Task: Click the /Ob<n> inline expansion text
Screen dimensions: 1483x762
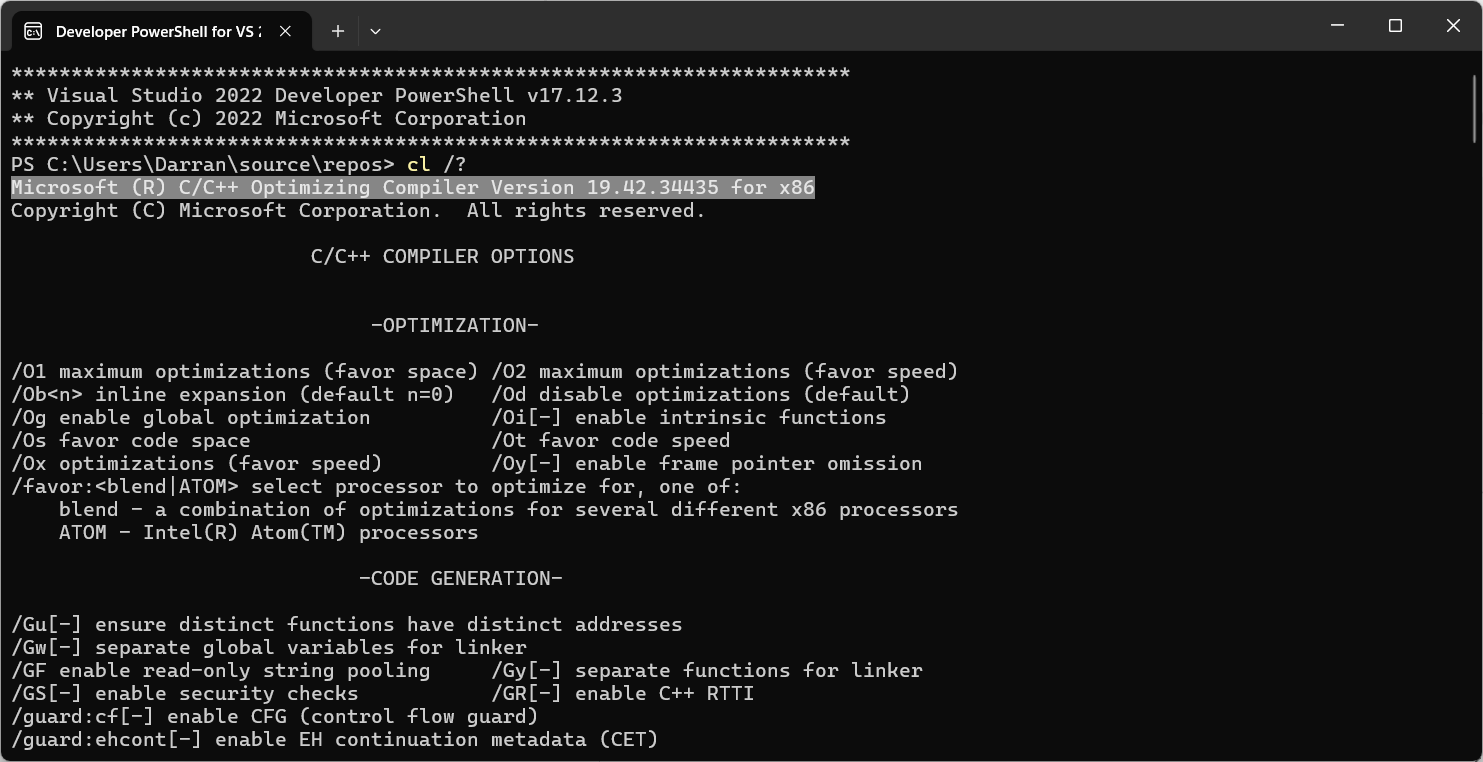Action: coord(233,395)
